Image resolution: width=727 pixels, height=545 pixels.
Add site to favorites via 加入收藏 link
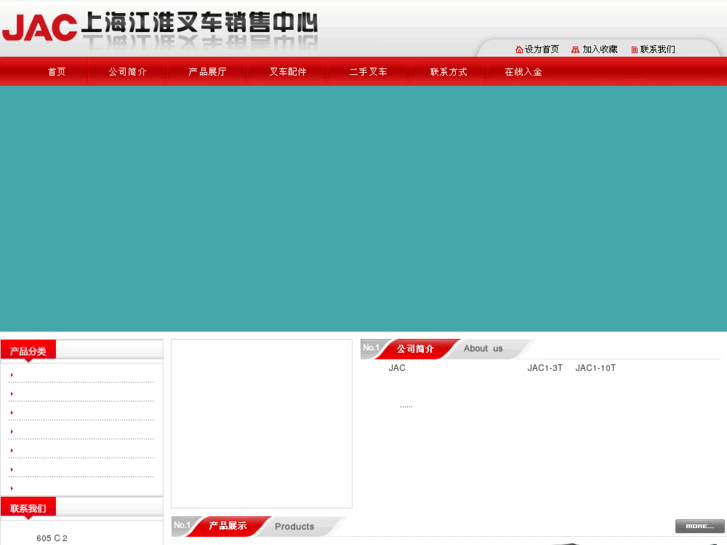tap(600, 49)
